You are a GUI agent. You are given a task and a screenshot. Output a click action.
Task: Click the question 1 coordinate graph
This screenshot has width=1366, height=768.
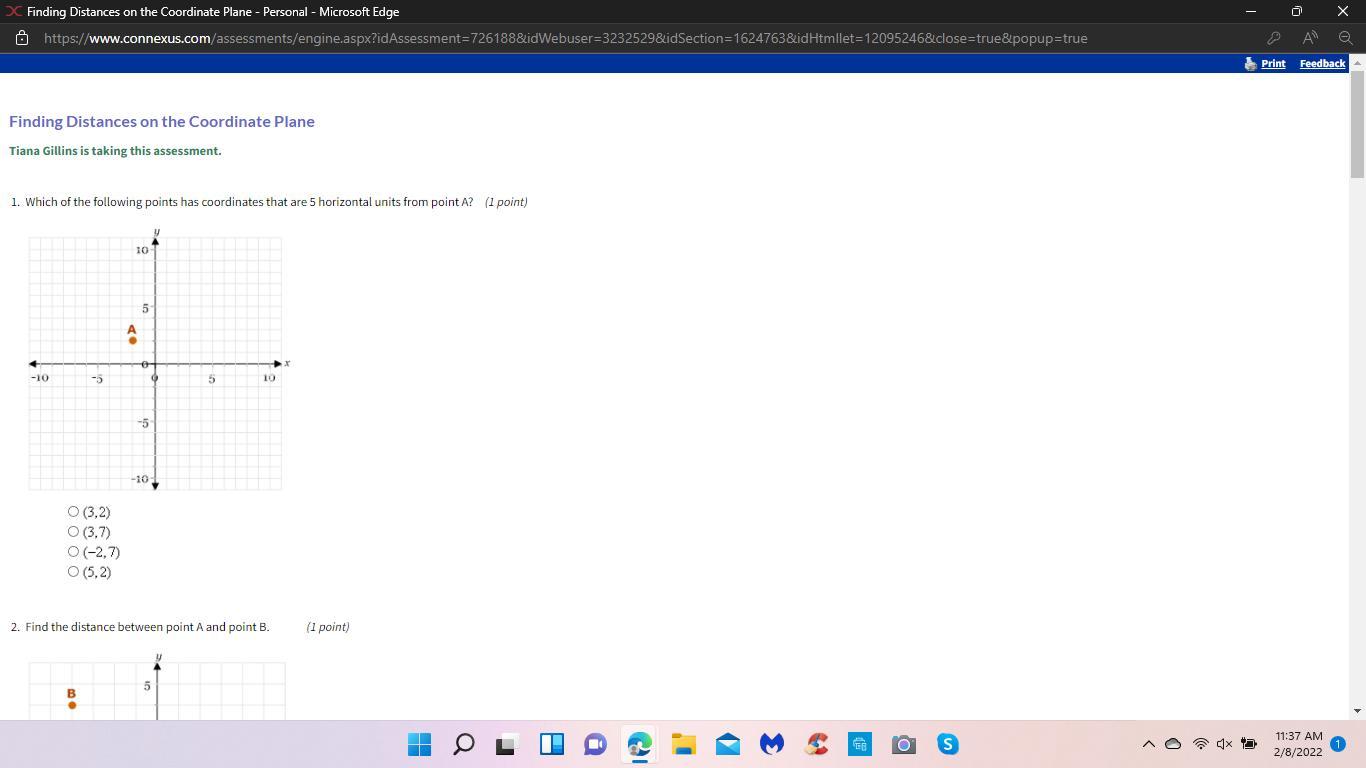coord(158,361)
